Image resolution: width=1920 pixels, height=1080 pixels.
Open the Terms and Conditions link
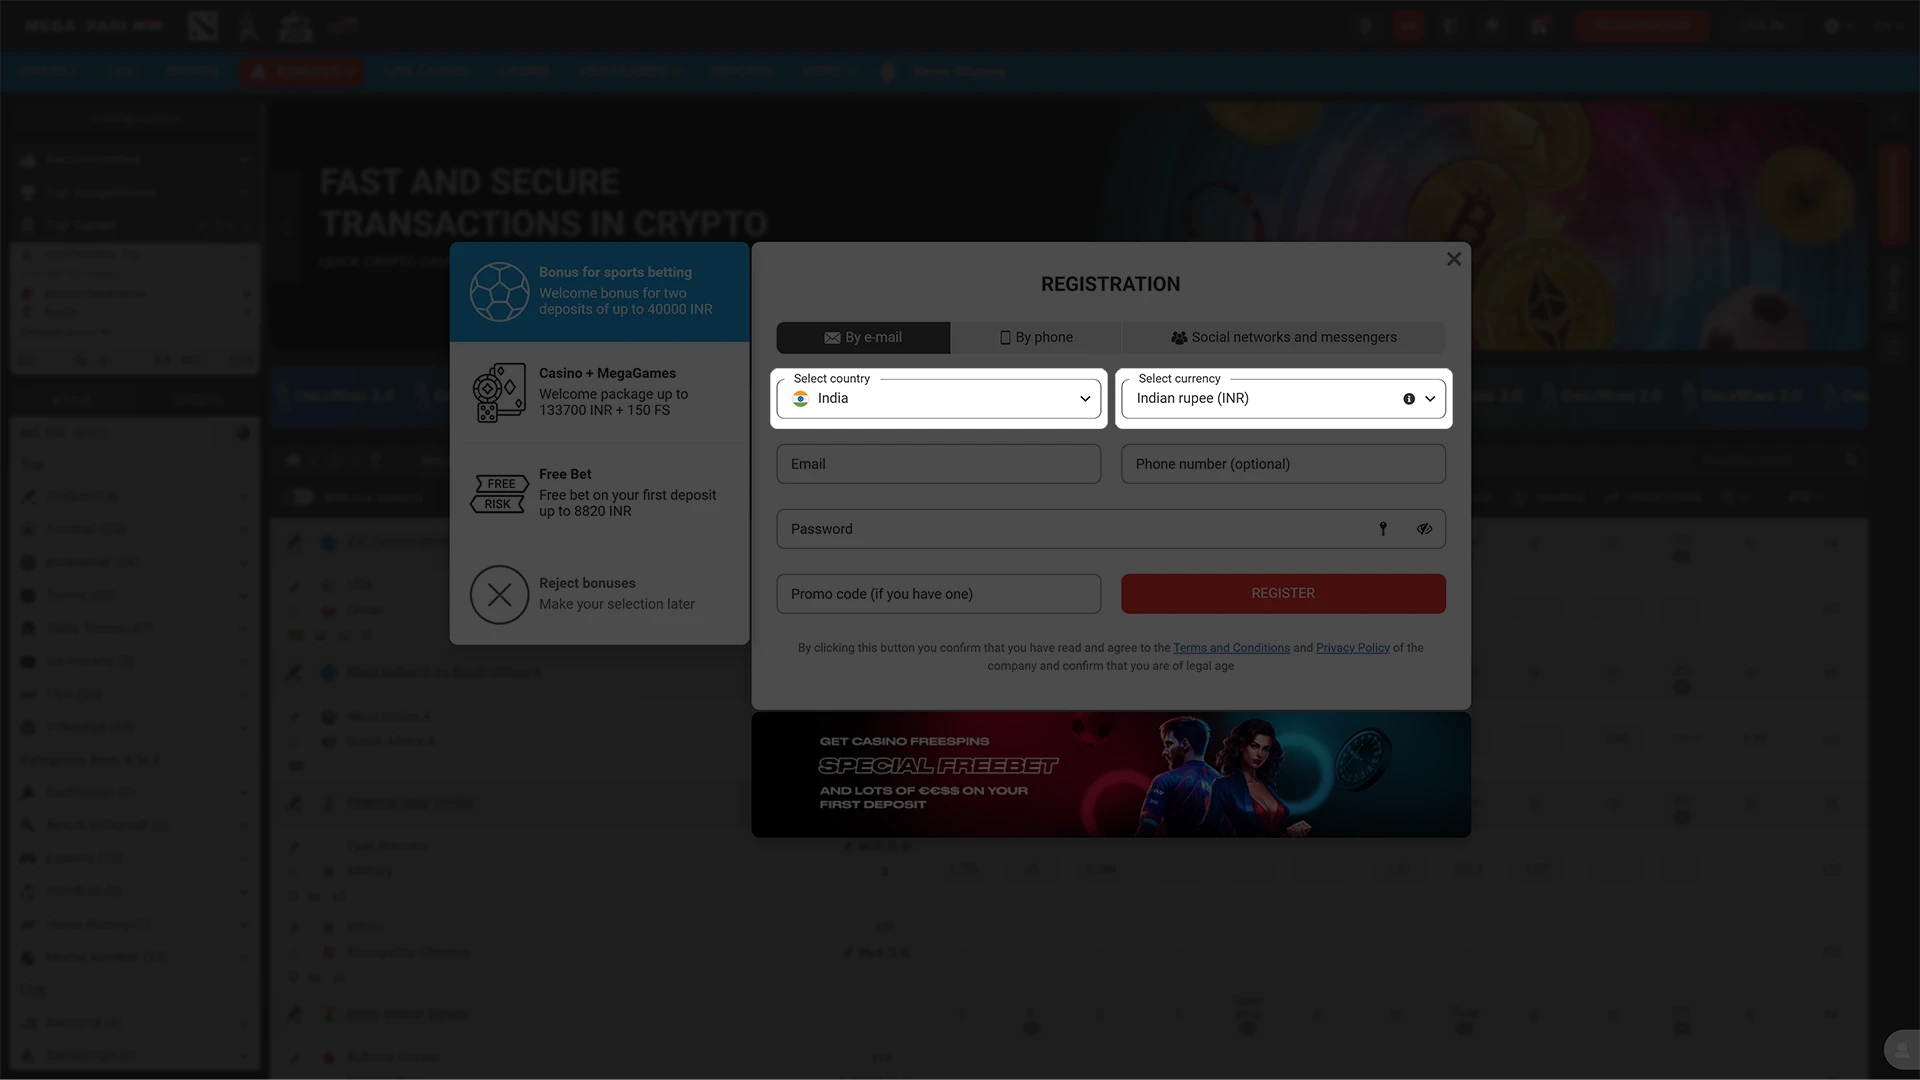point(1231,647)
